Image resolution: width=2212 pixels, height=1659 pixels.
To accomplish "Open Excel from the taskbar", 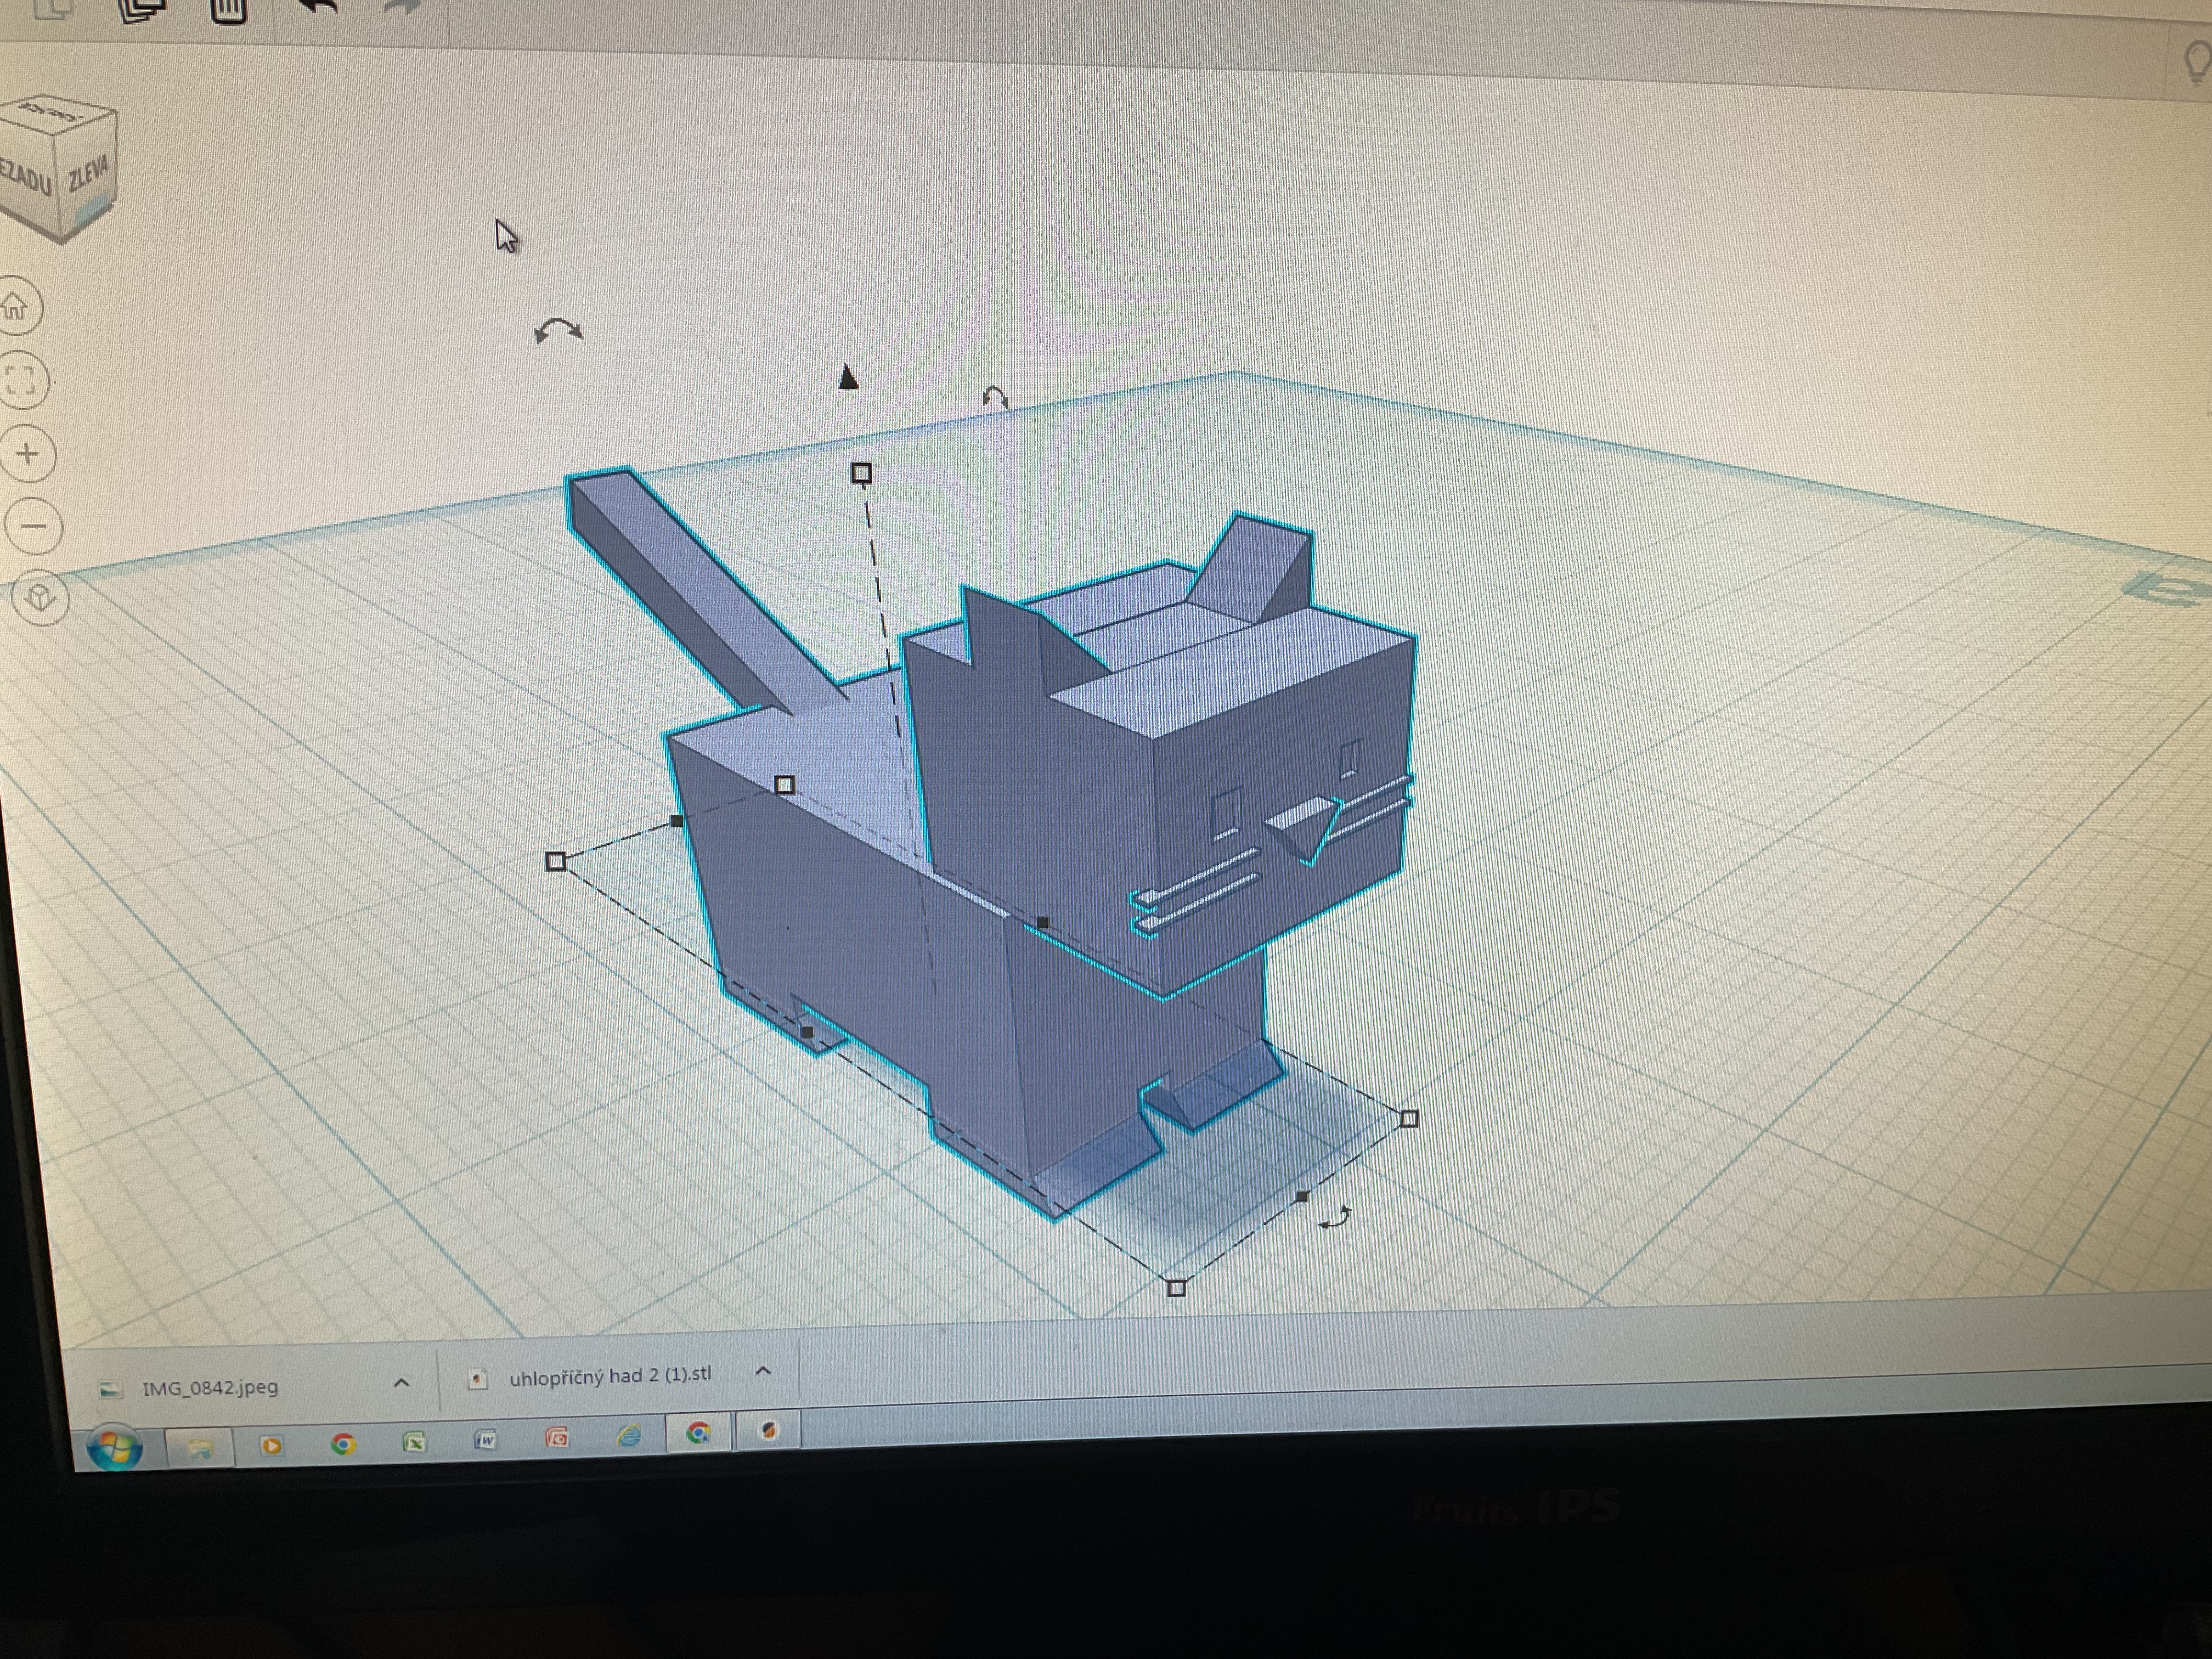I will (x=414, y=1441).
